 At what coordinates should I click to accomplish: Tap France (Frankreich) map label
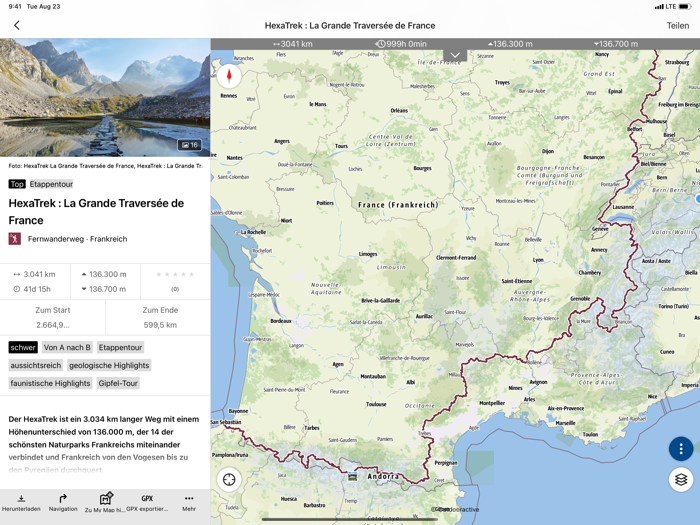coord(398,205)
